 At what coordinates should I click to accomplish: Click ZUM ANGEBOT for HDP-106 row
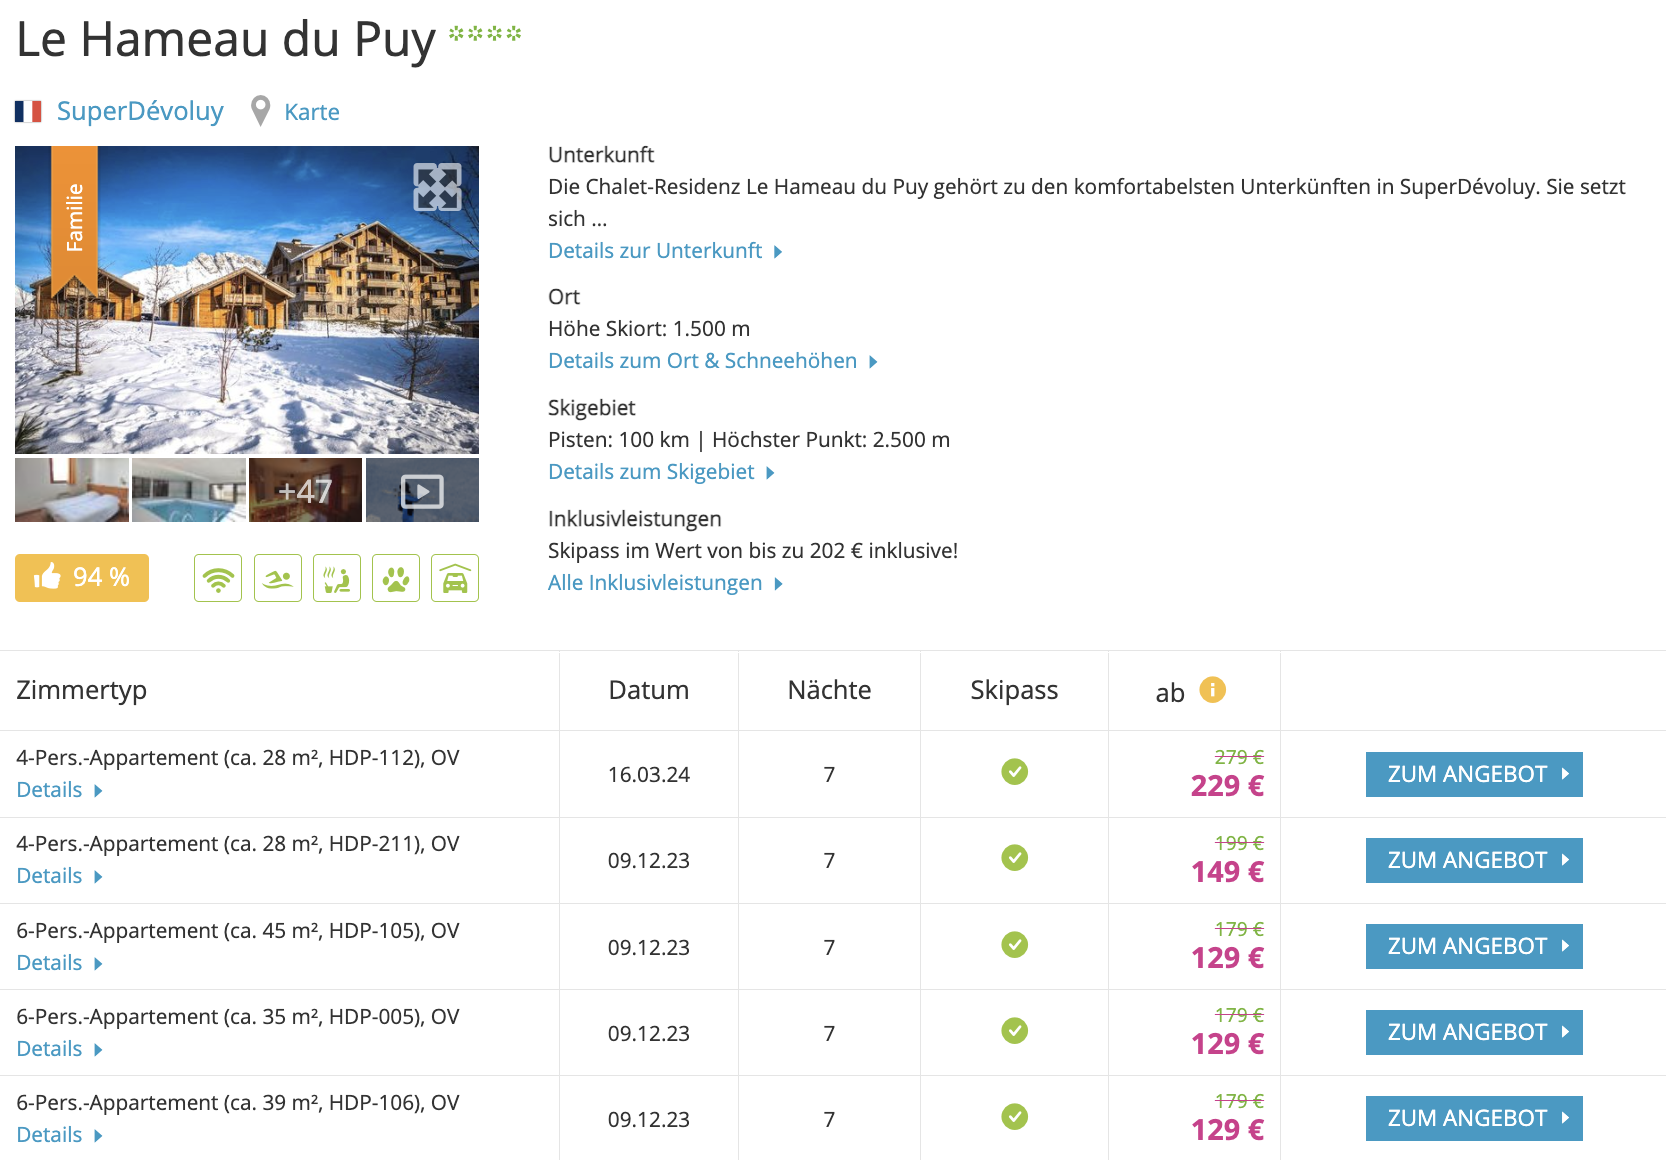click(1474, 1118)
